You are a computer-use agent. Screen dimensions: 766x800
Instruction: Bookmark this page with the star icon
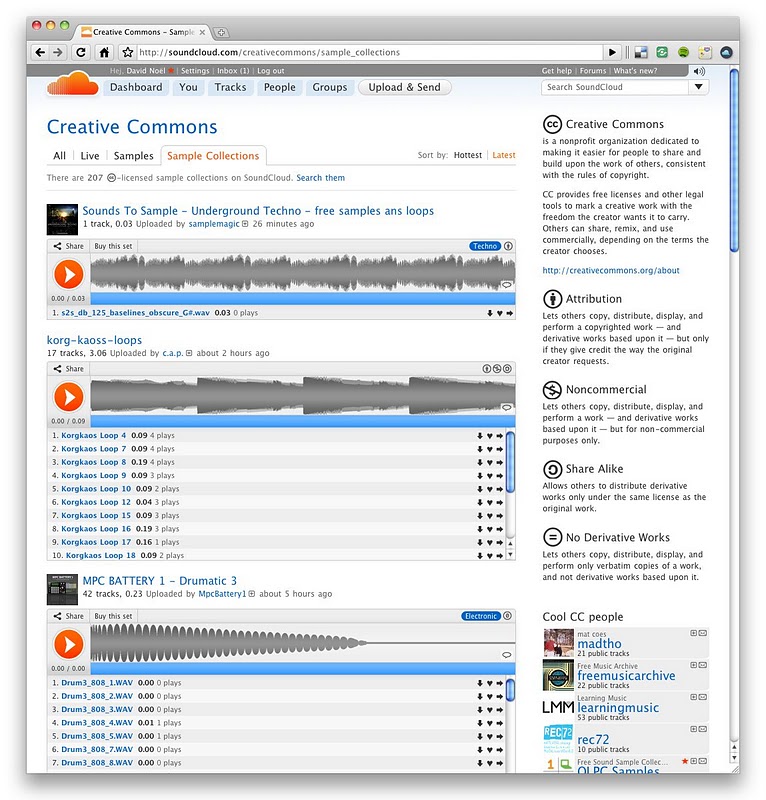click(x=128, y=52)
